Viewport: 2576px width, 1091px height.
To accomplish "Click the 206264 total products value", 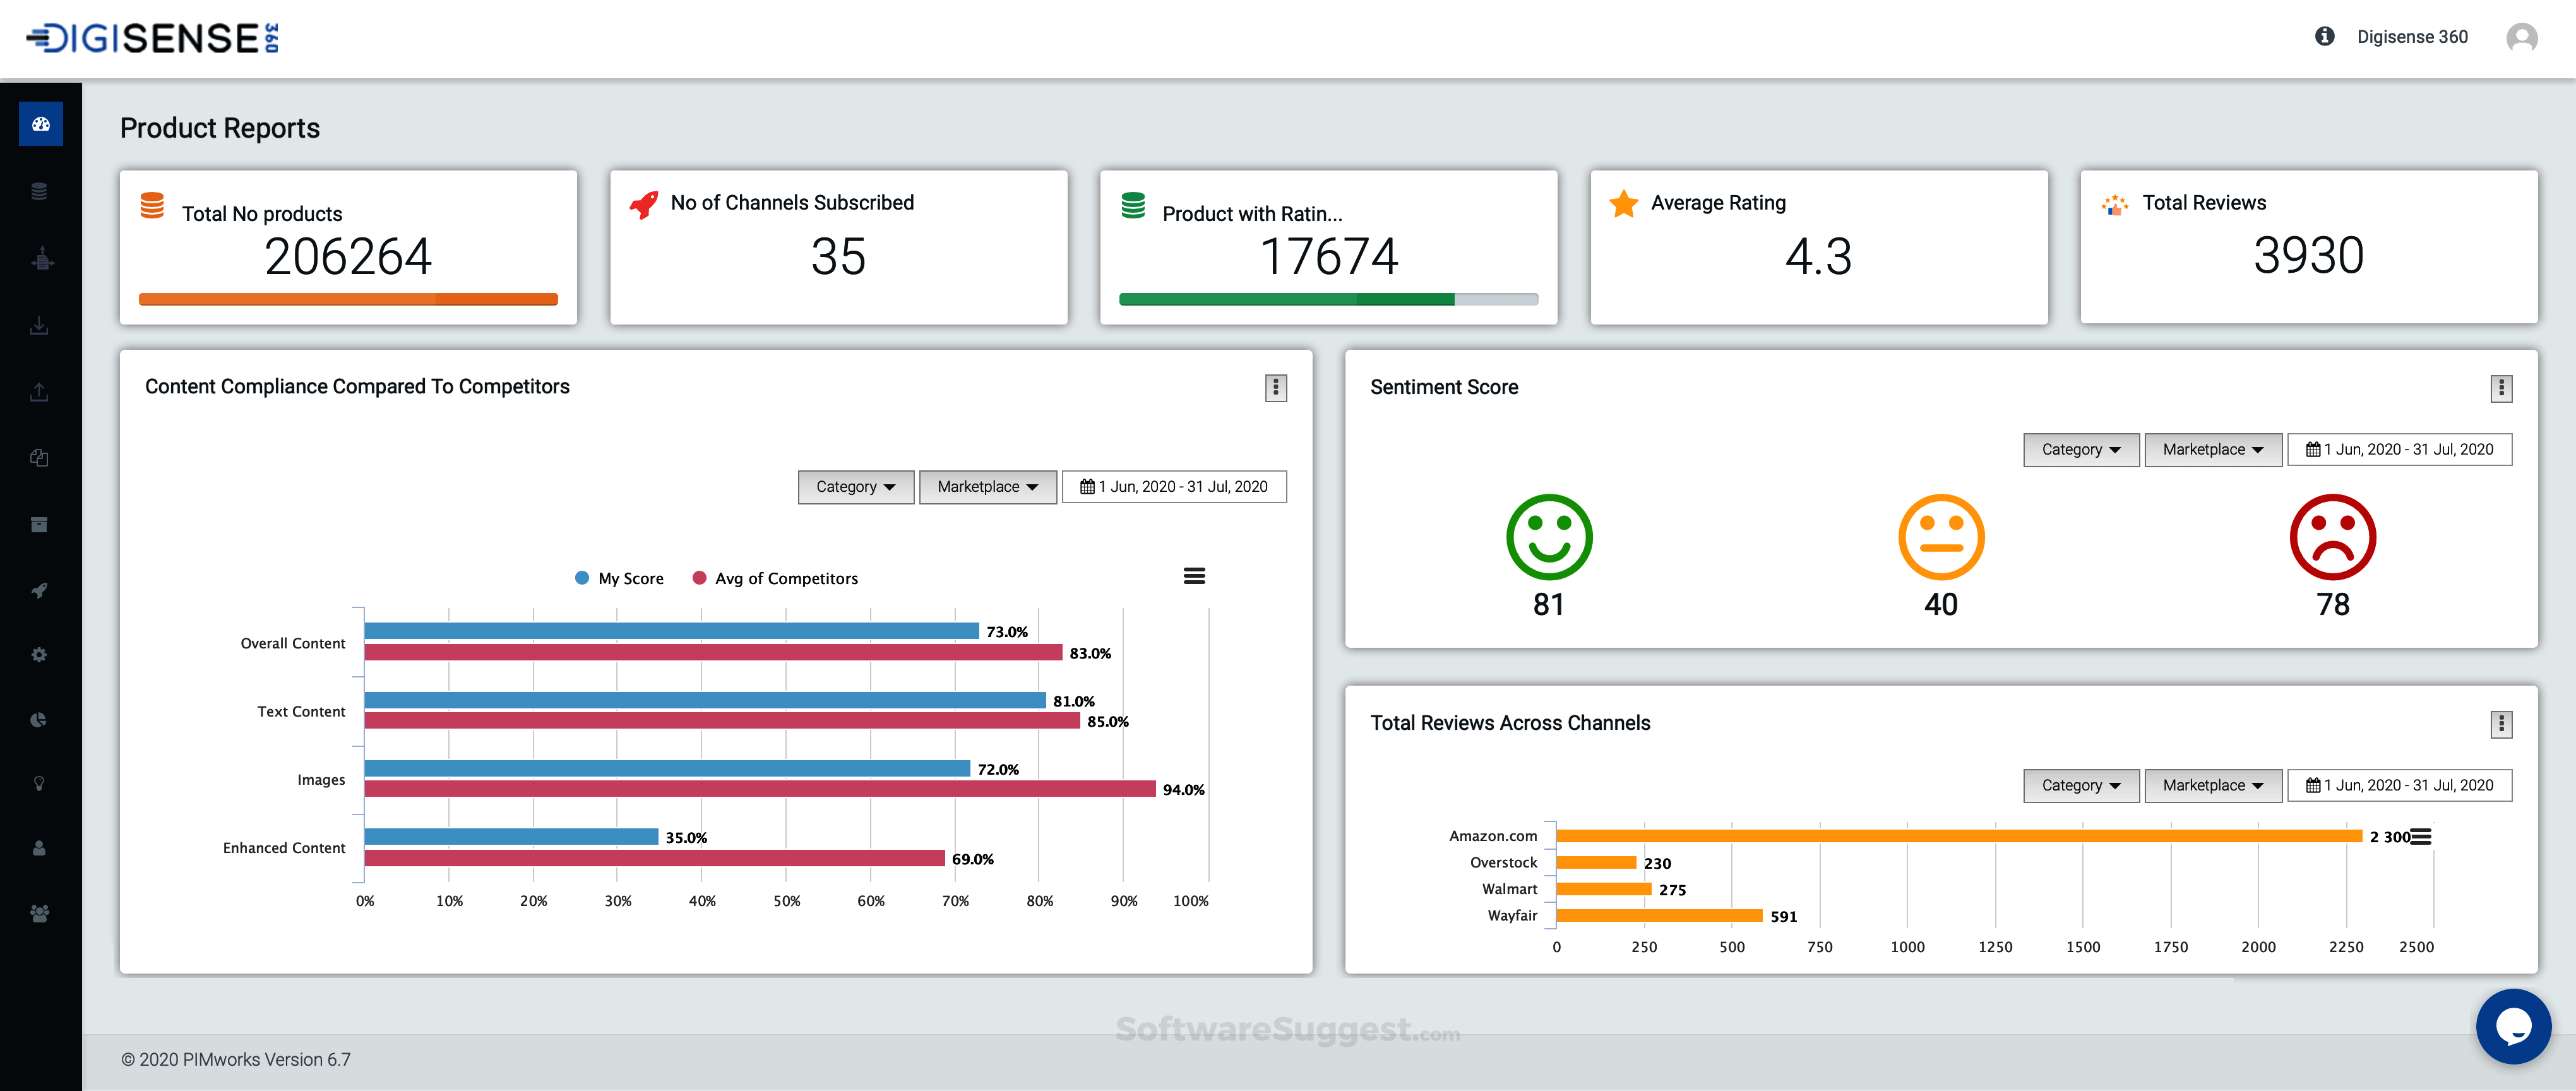I will coord(348,257).
